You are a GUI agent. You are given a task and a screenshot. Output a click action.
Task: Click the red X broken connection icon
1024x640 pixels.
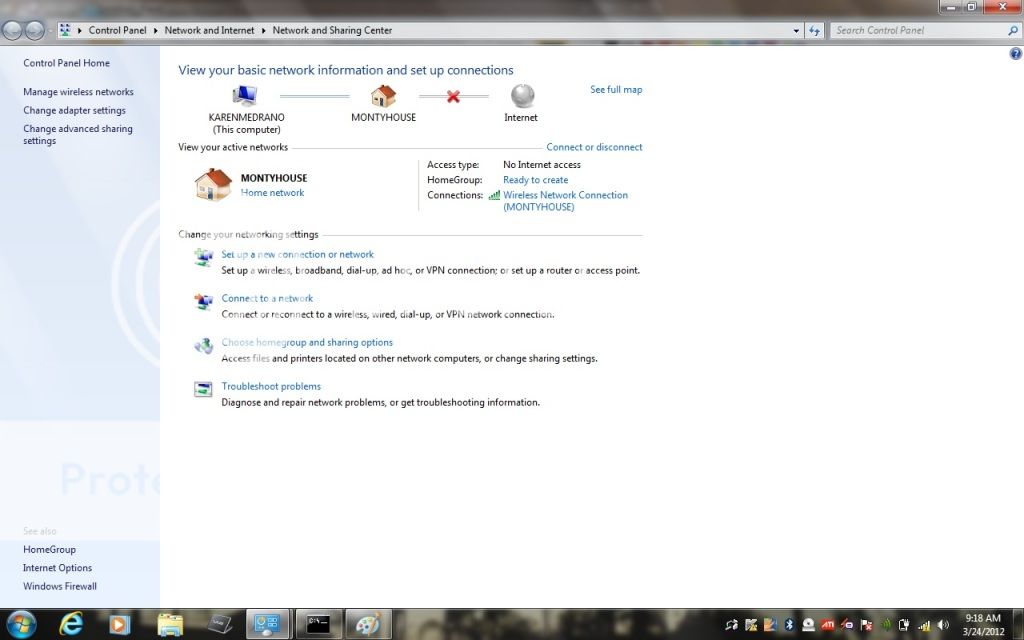(453, 97)
